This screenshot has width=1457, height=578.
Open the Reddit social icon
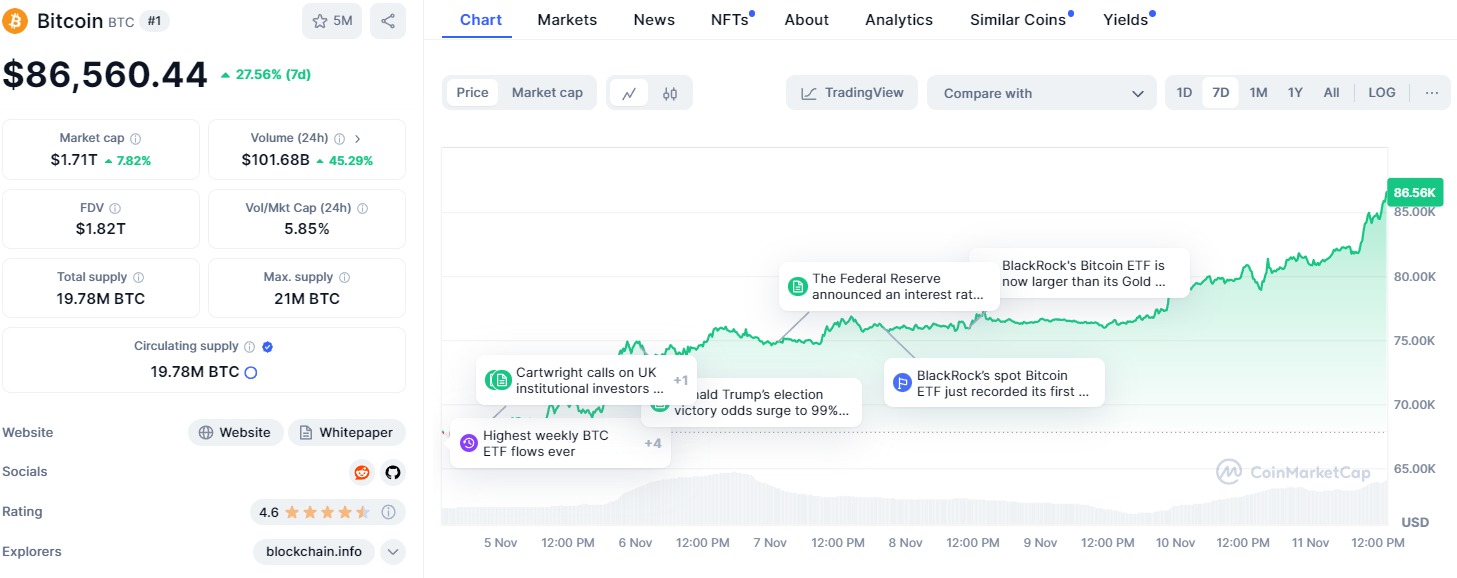point(362,472)
